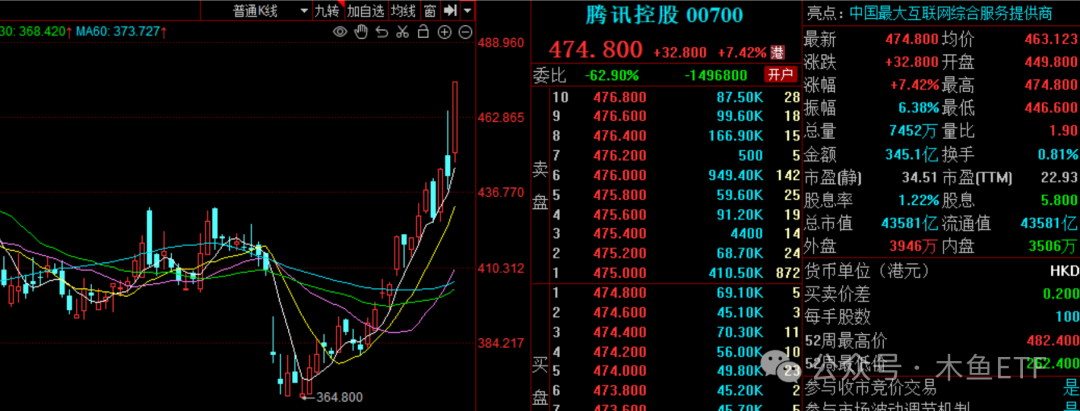Click the 窗 window button
Screen dimensions: 1080x411
click(430, 10)
